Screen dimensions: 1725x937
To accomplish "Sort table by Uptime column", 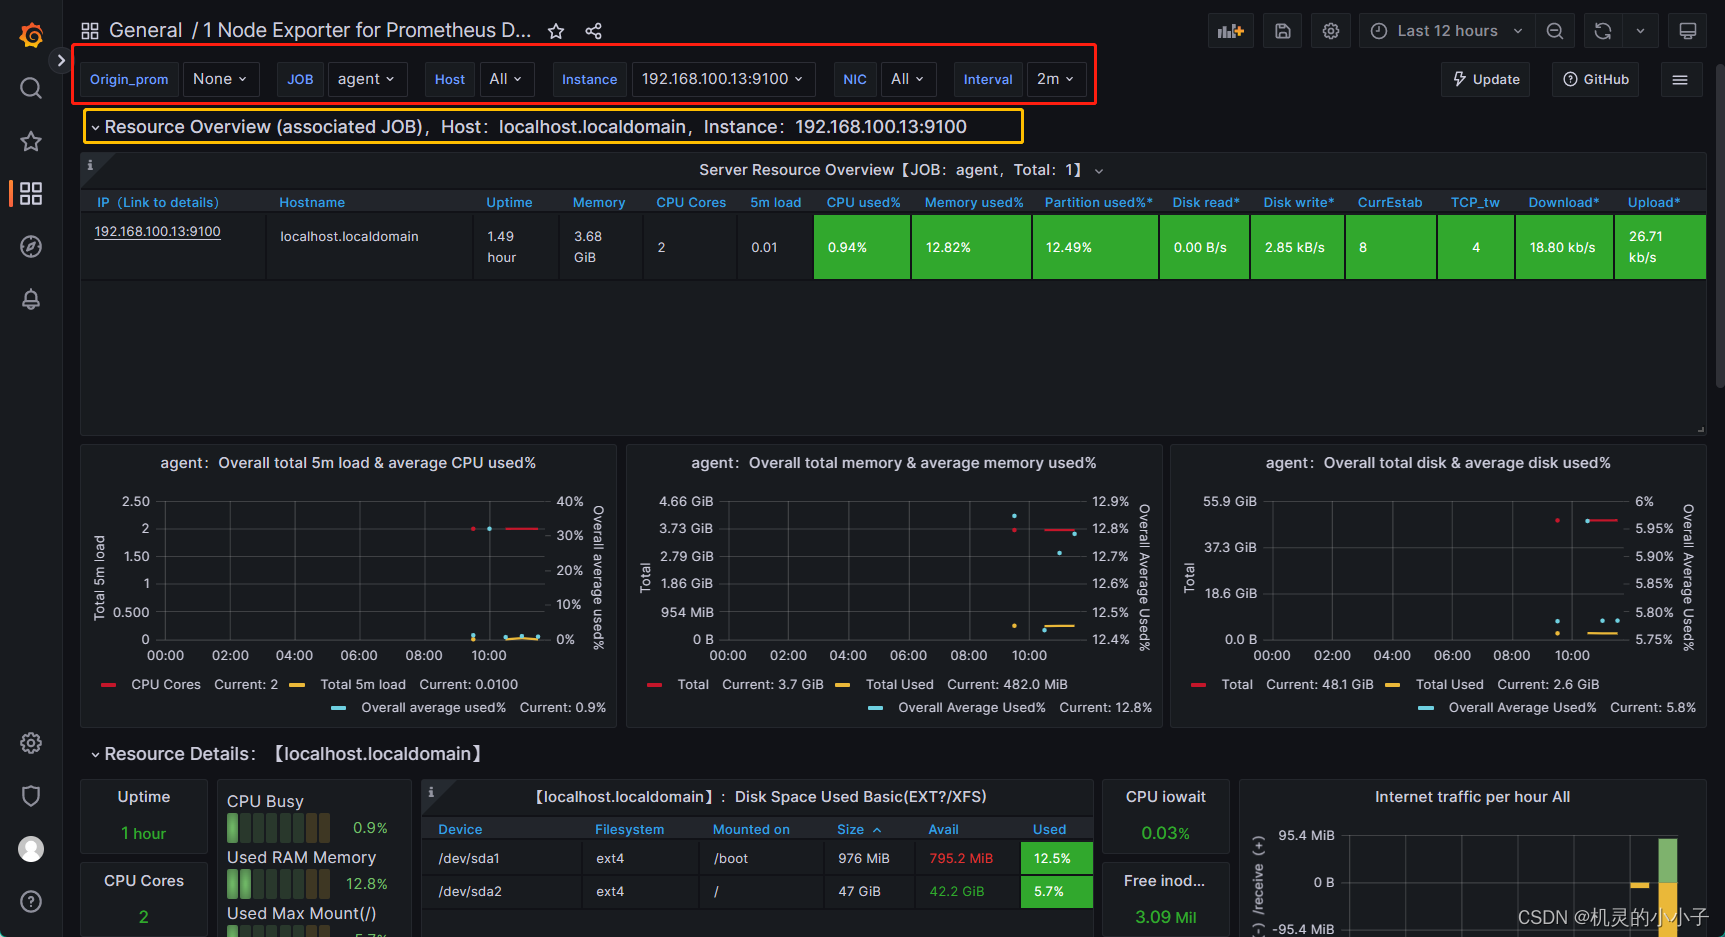I will pos(509,202).
